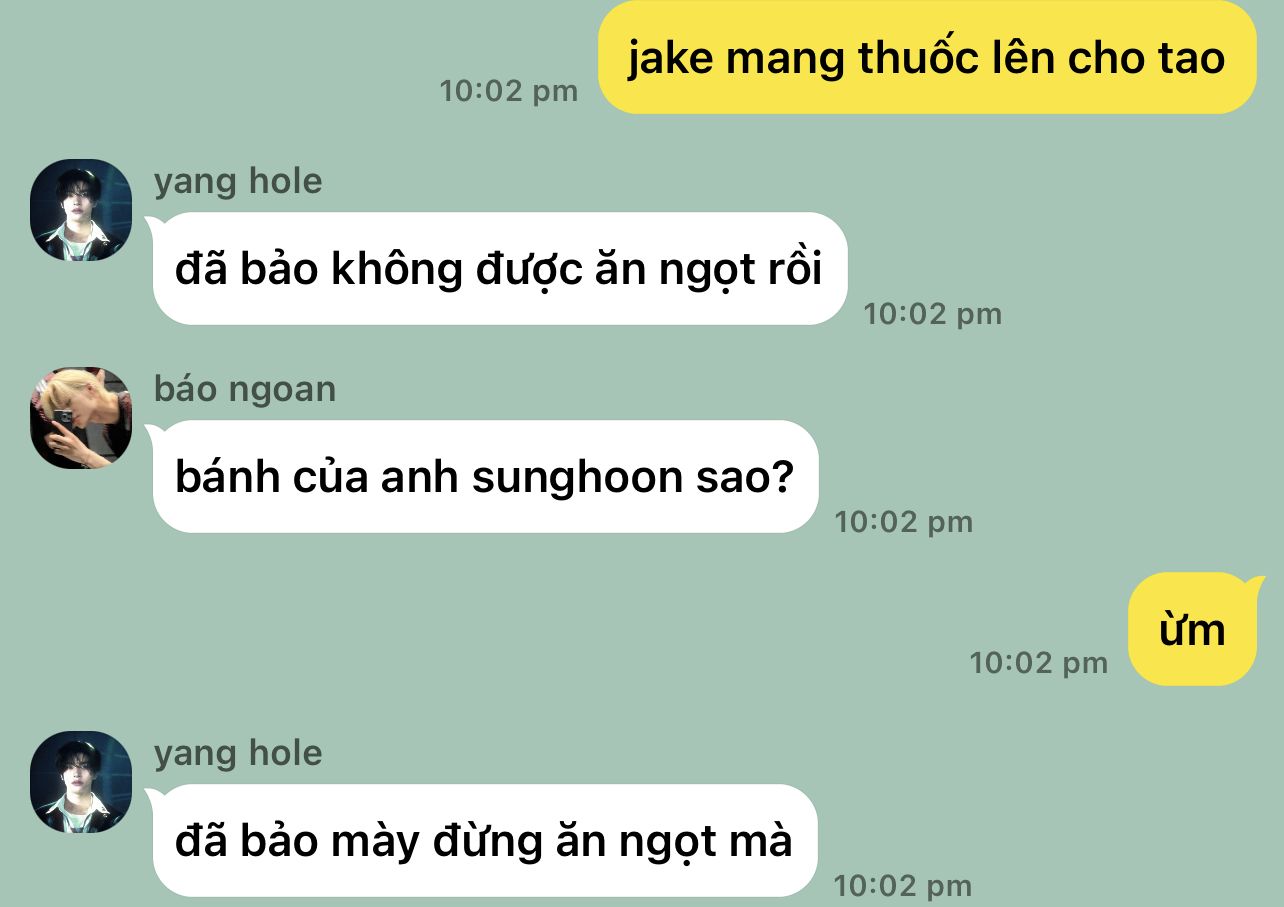Screen dimensions: 1284x907
Task: Click the timestamp after 'đã bảo không được ăn ngọt rồi'
Action: tap(933, 314)
